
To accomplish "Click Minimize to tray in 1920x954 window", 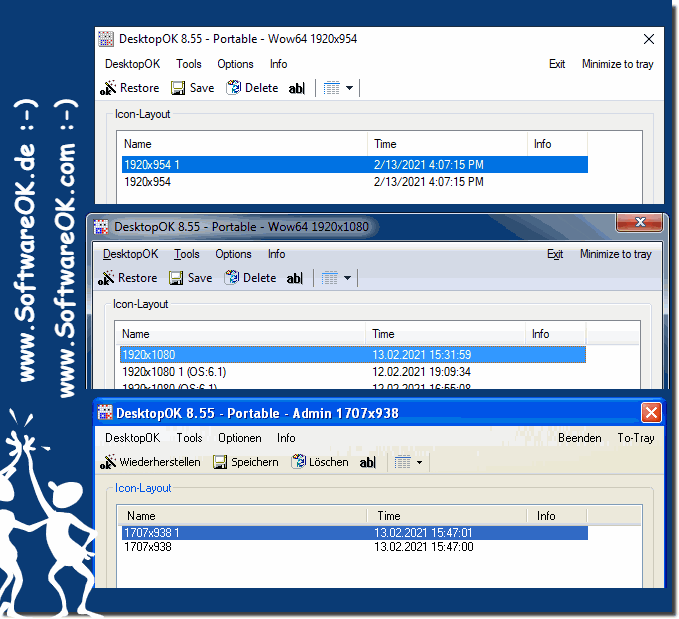I will pyautogui.click(x=618, y=64).
